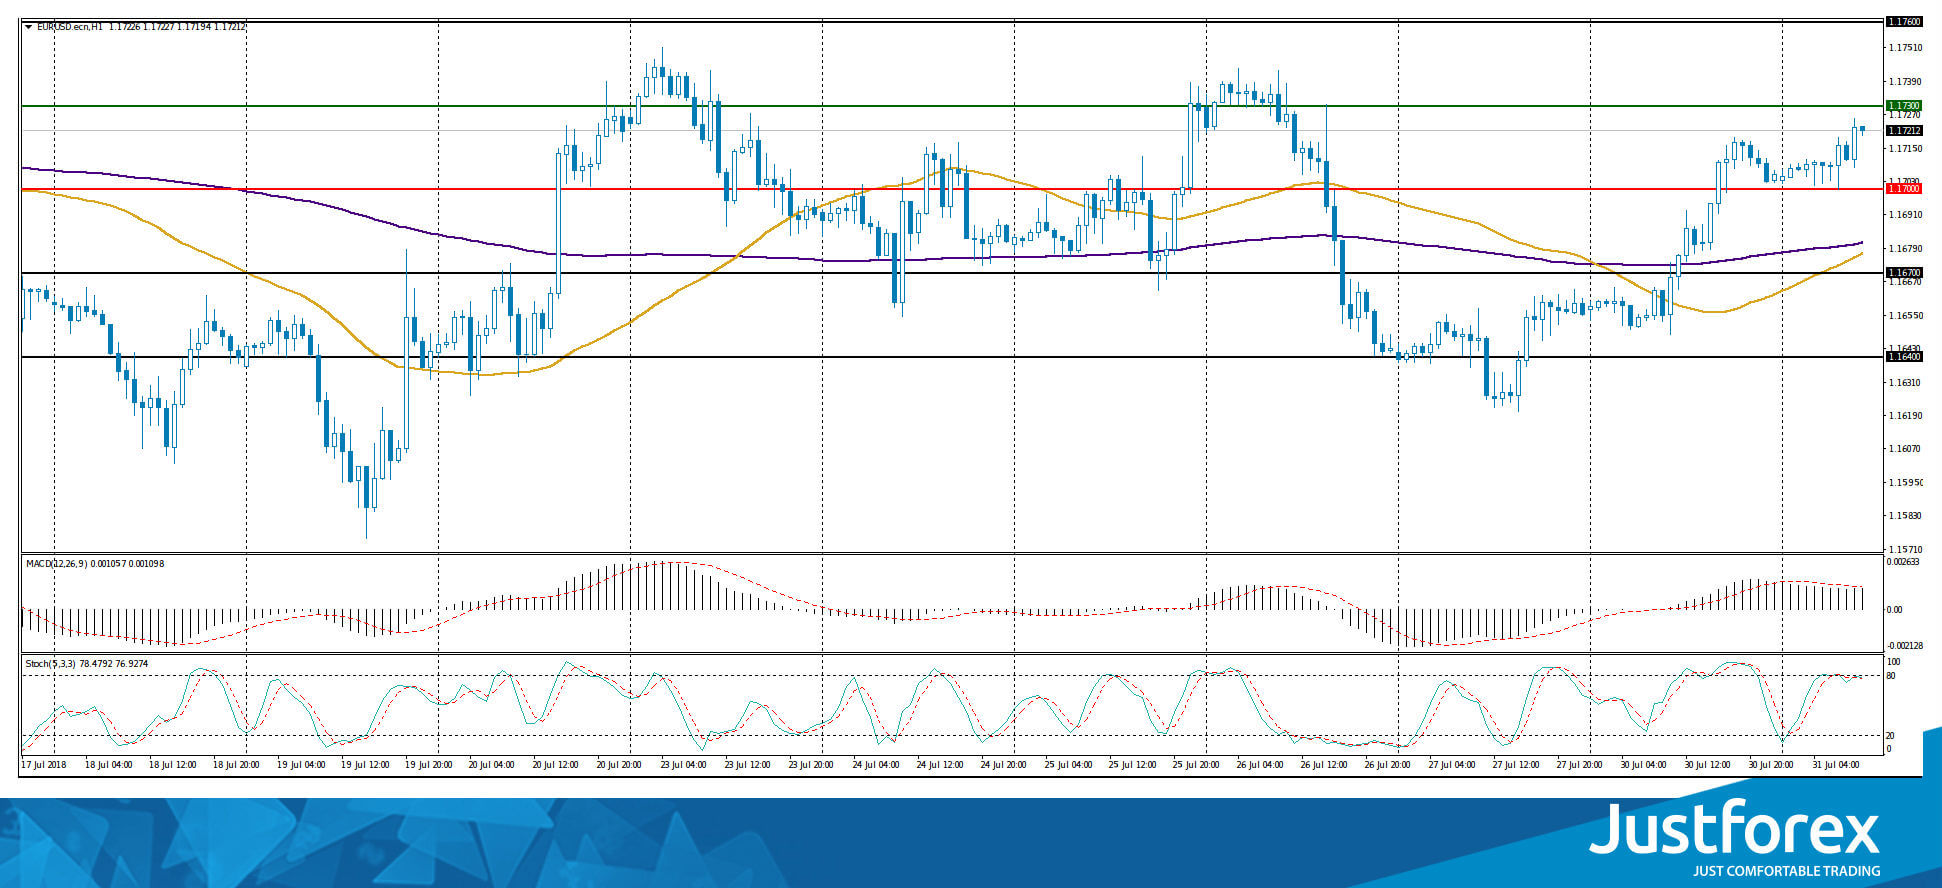Click the 26 Jul 20:00 time label
Viewport: 1942px width, 888px height.
point(1390,764)
